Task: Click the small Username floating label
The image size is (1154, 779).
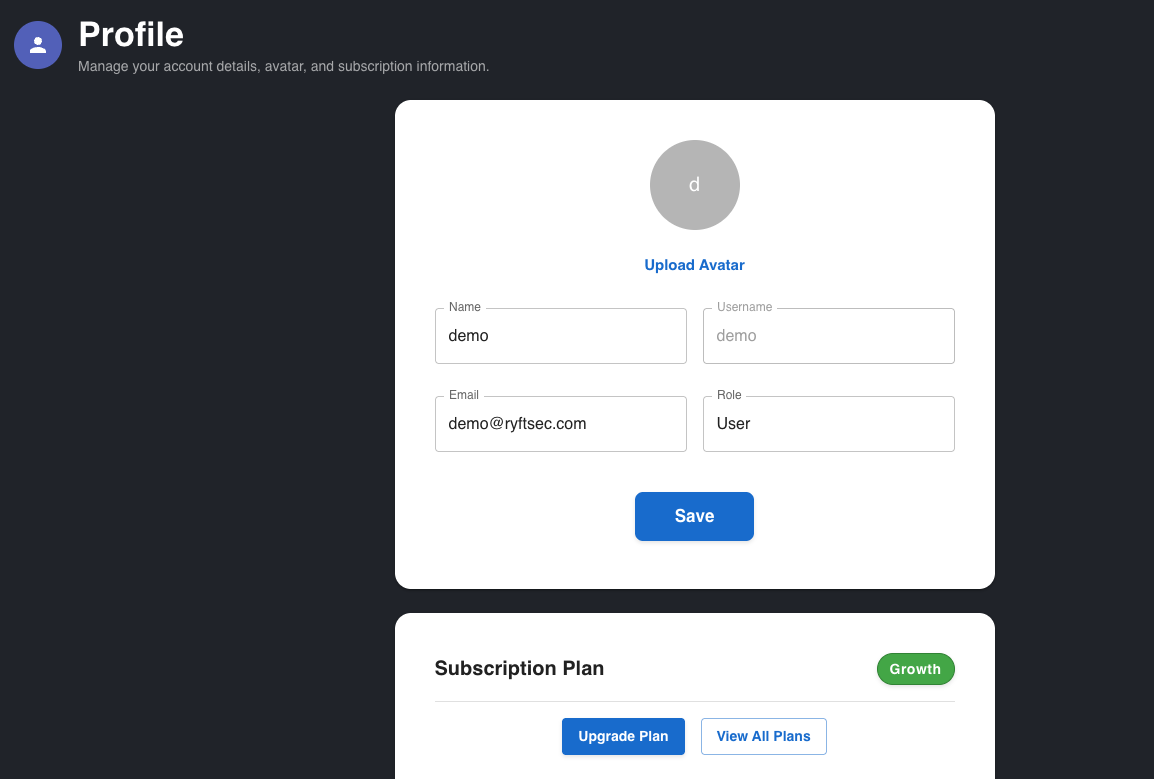Action: coord(744,307)
